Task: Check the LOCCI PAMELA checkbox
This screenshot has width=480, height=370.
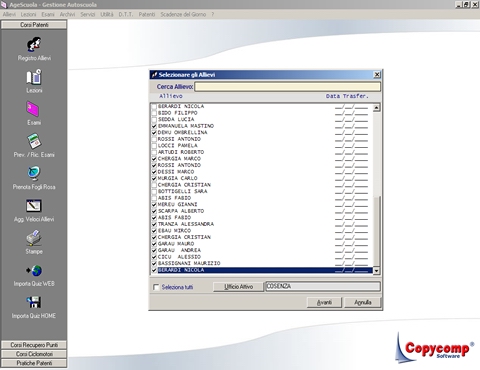Action: click(x=154, y=146)
